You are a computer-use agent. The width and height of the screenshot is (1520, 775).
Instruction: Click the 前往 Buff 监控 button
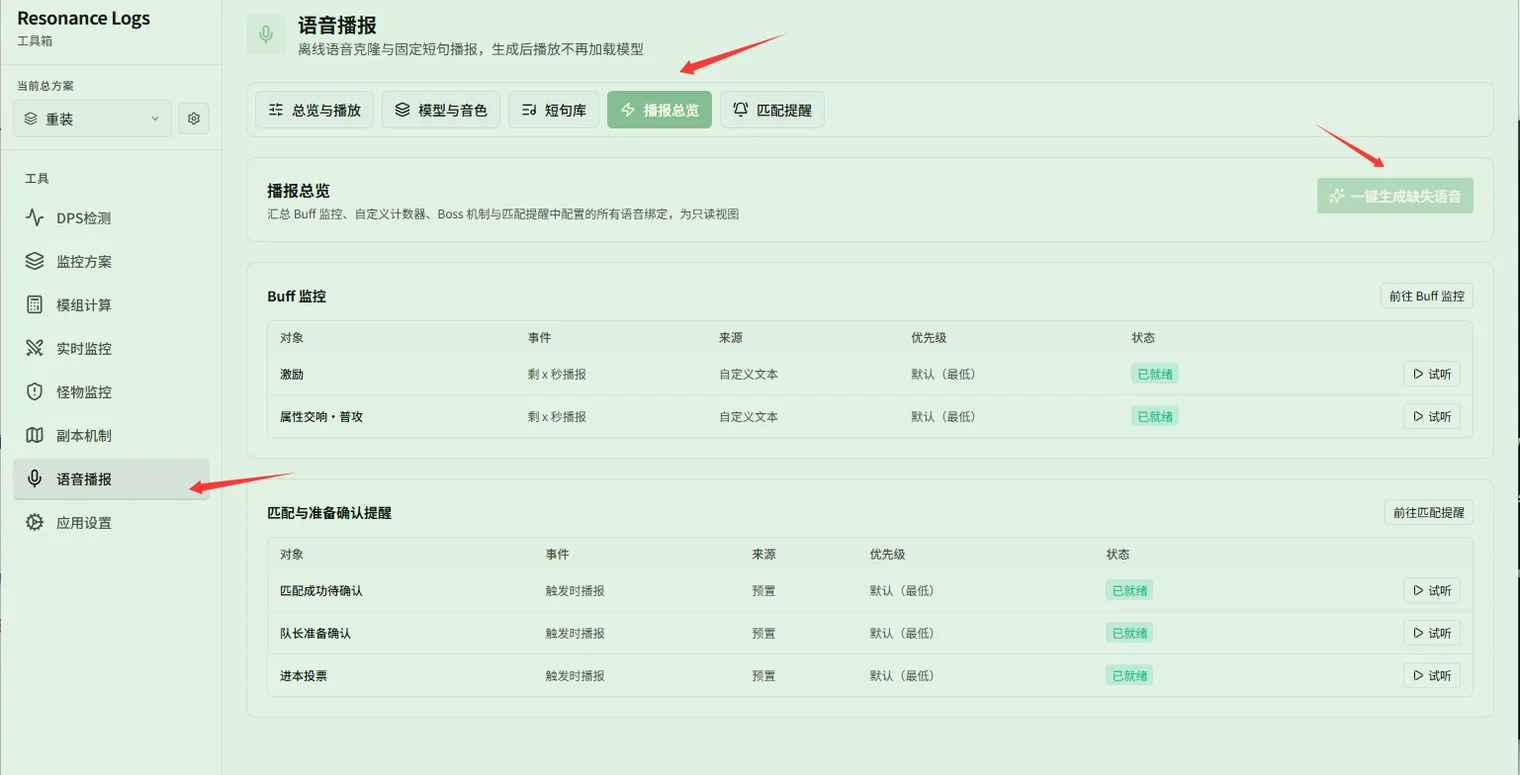click(x=1427, y=296)
